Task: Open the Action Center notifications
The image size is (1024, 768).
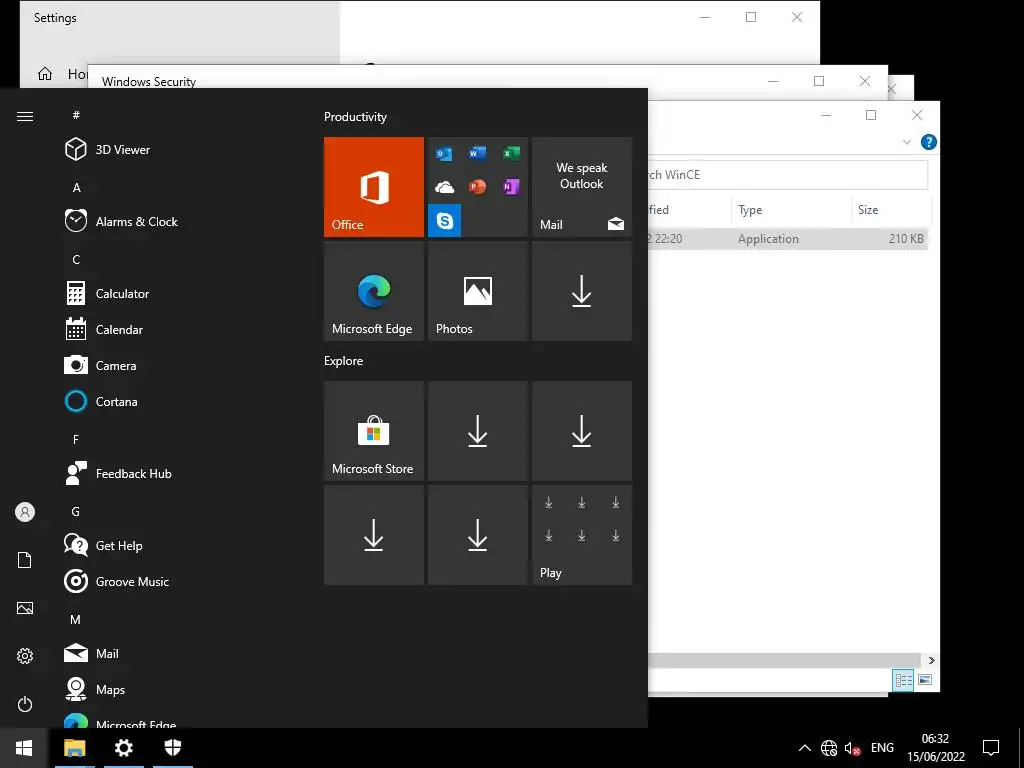Action: (x=991, y=748)
